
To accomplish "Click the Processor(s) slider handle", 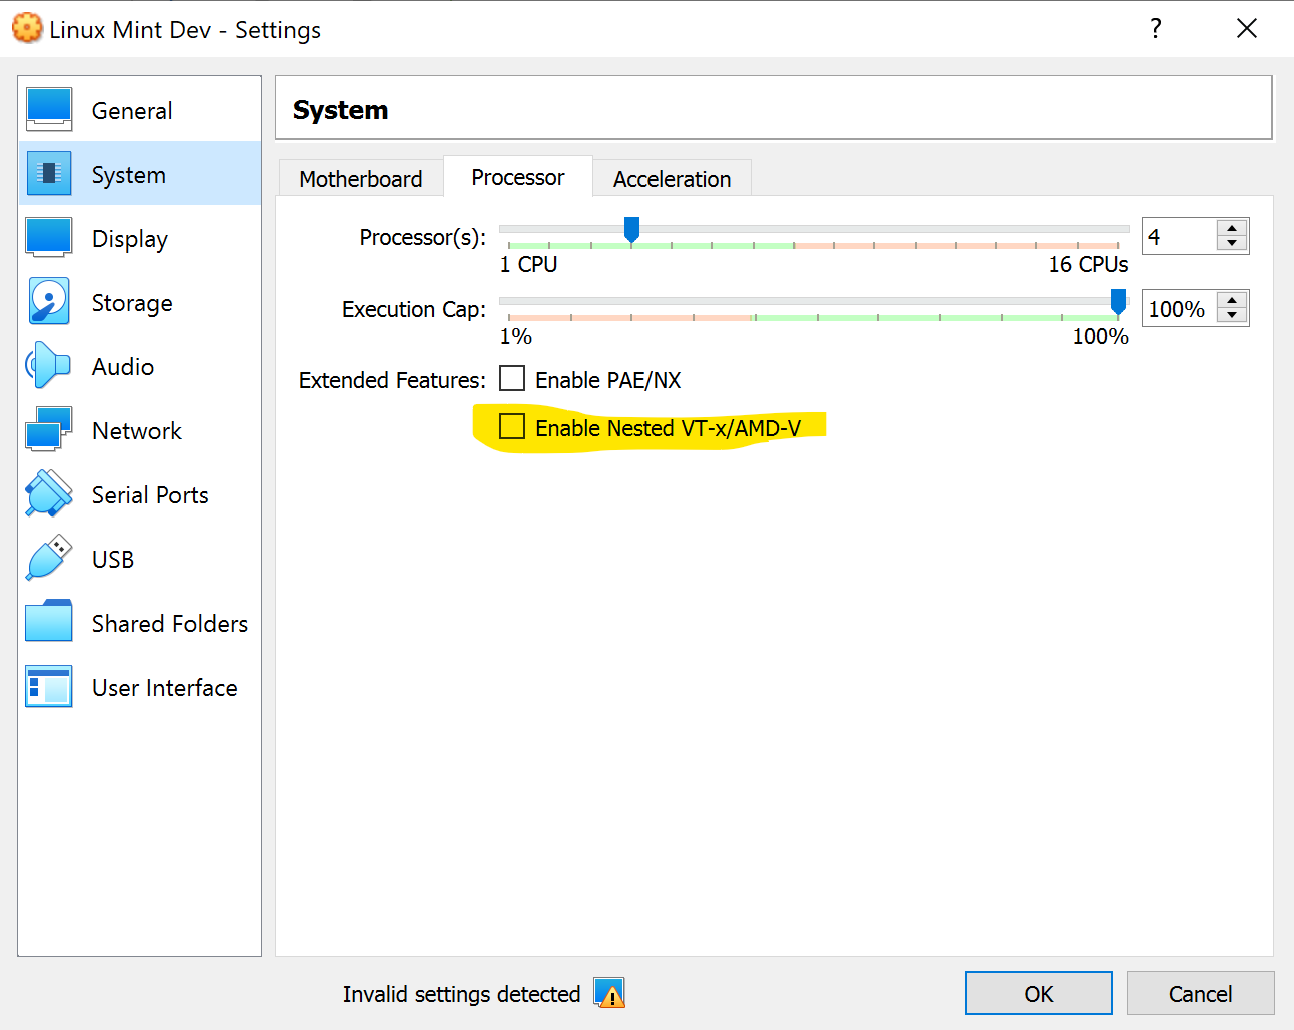I will [631, 229].
